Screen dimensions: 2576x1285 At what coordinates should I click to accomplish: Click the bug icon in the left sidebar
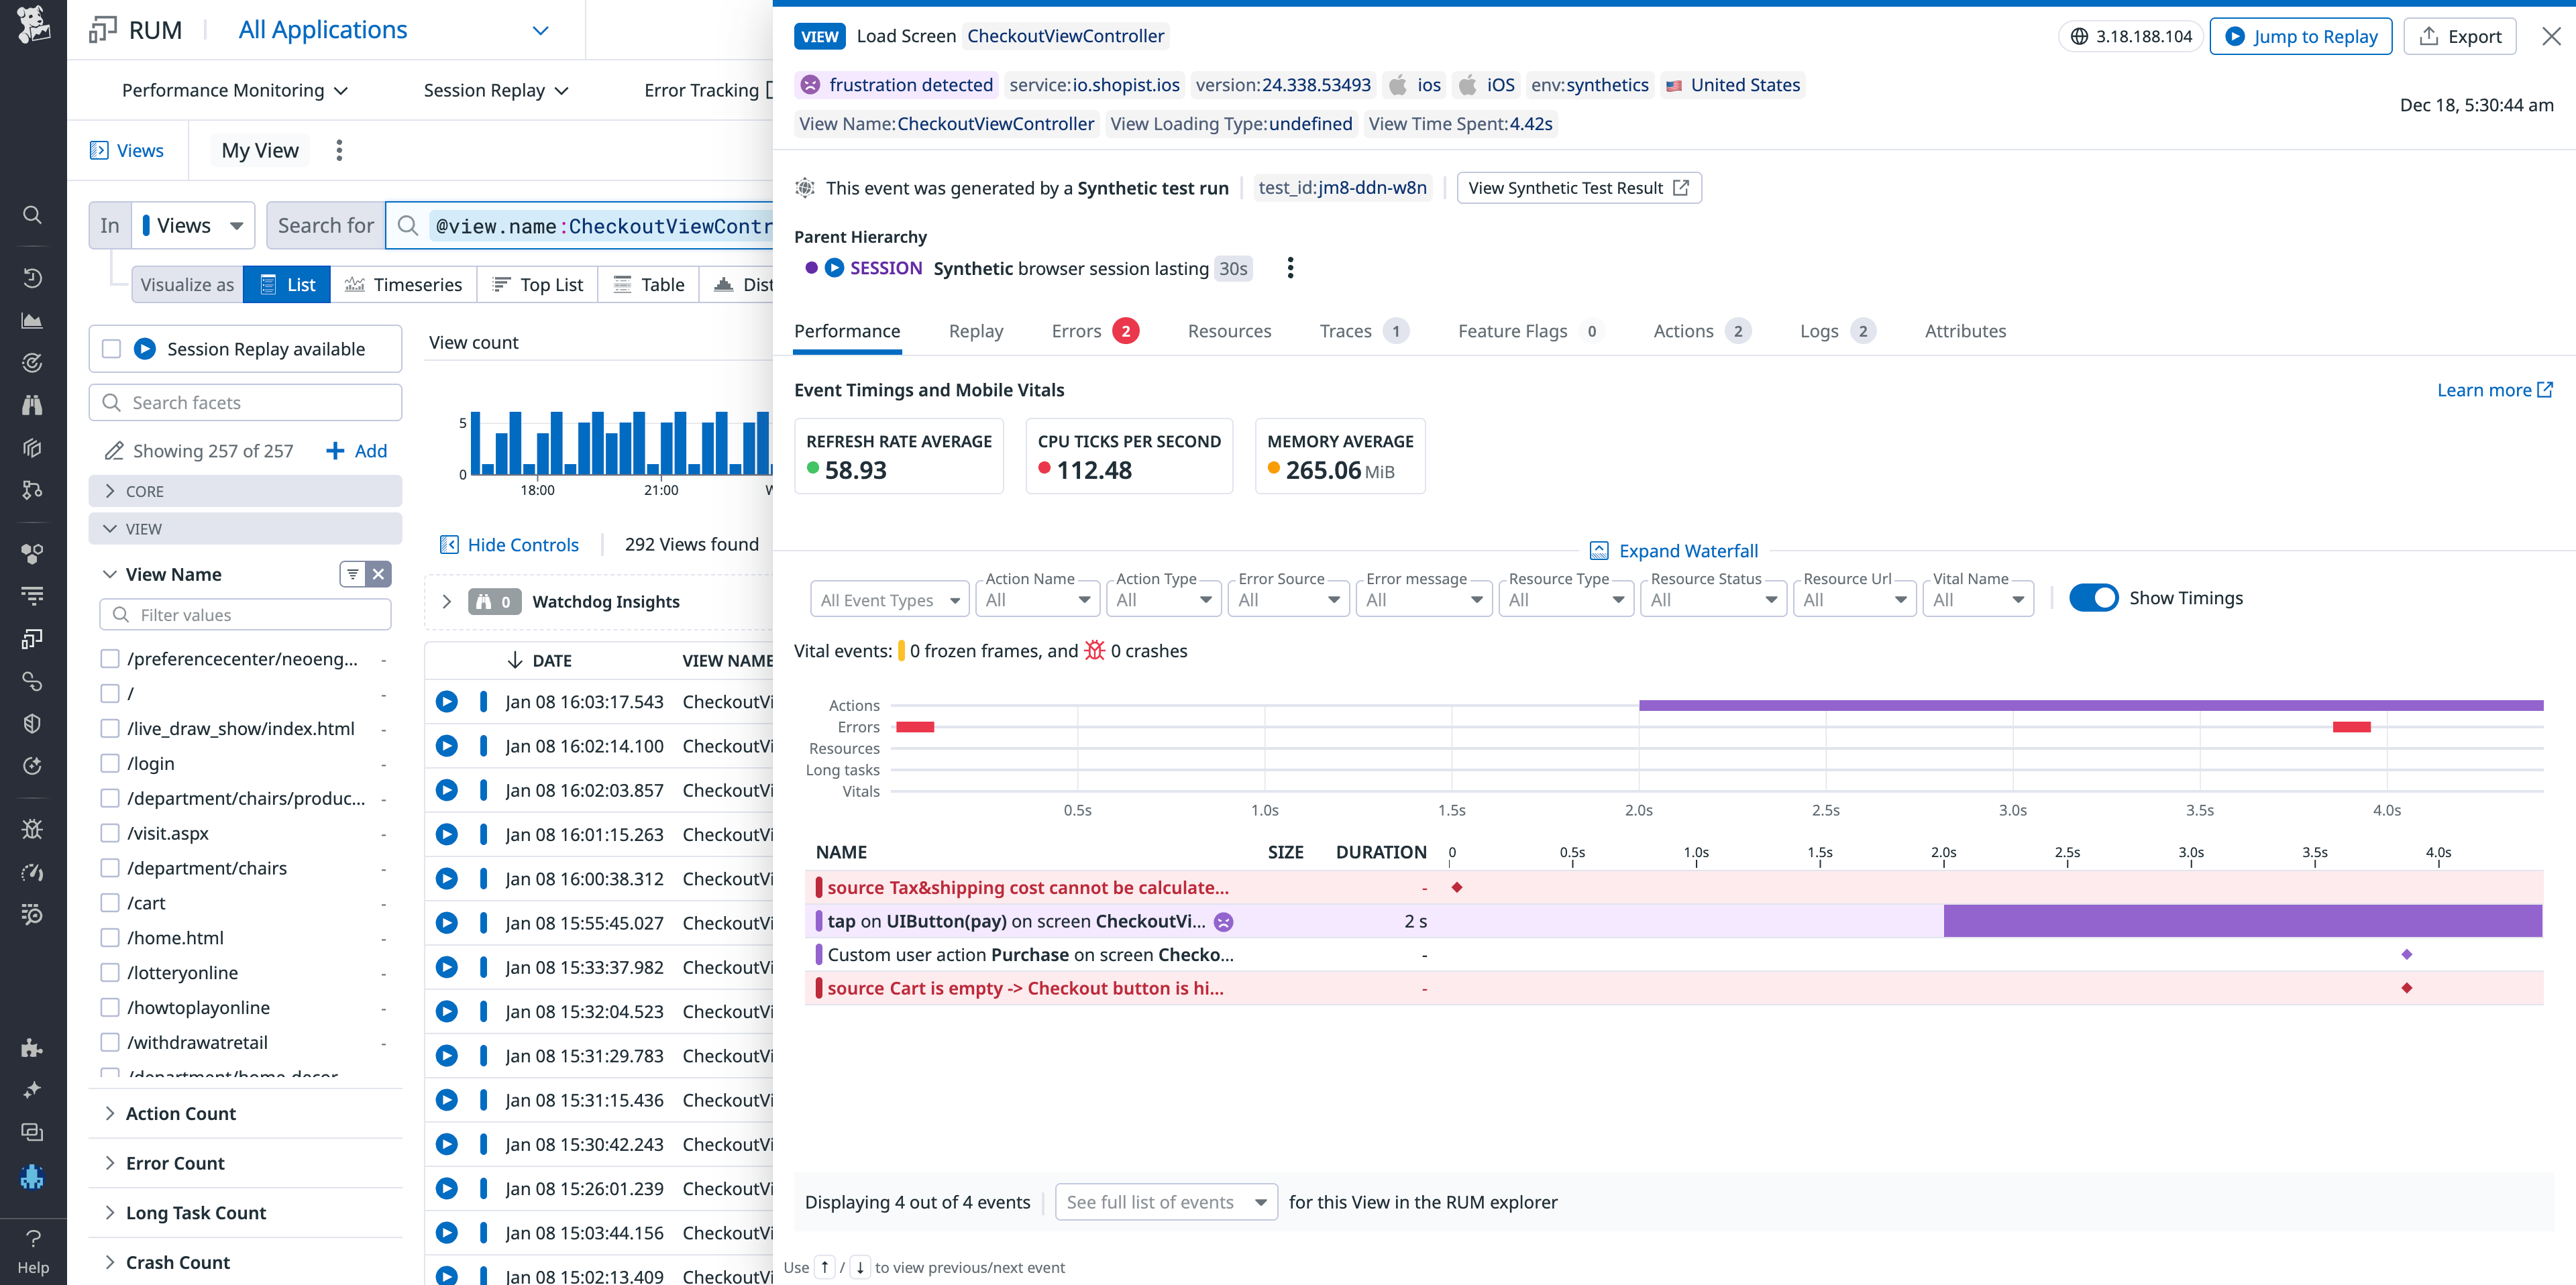pyautogui.click(x=32, y=829)
